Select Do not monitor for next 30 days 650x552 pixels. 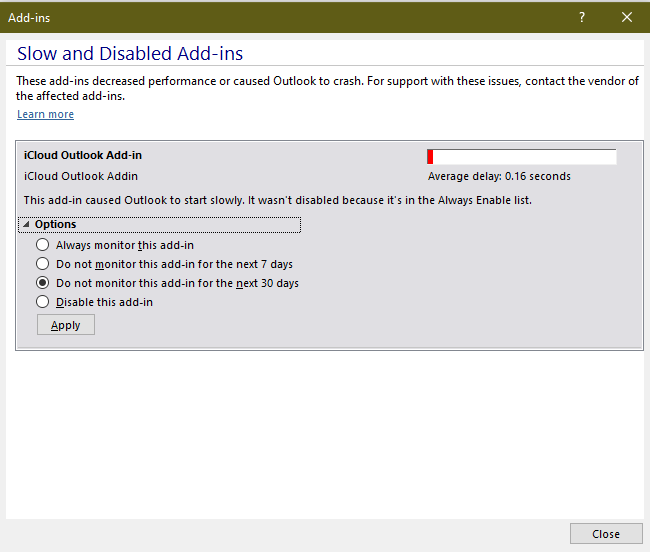coord(42,283)
